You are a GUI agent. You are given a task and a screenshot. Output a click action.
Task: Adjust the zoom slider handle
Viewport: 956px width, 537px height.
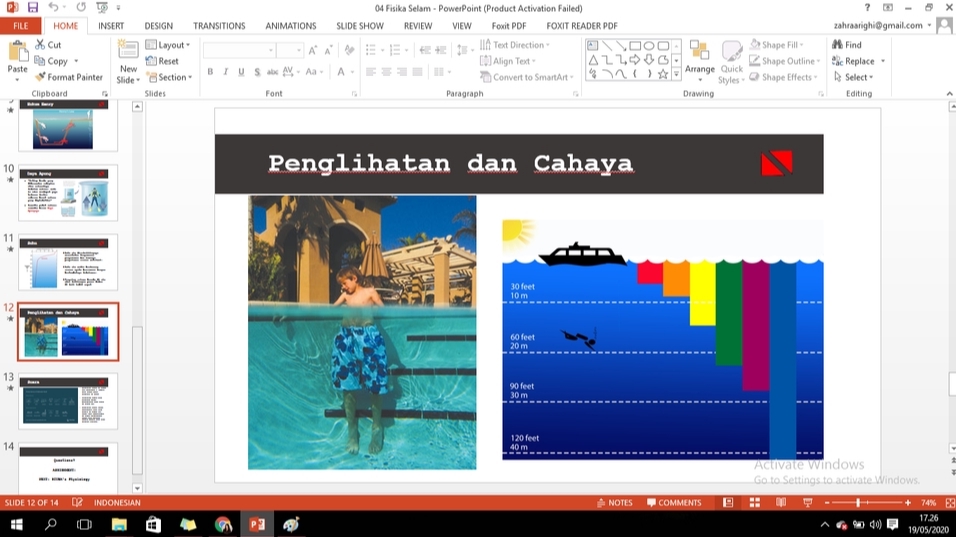pos(858,502)
